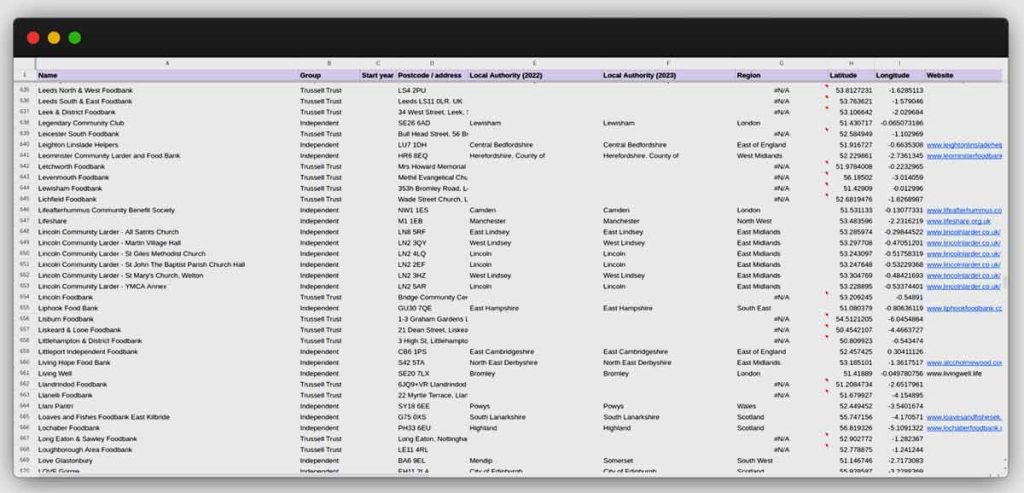Screen dimensions: 1024x493
Task: Select Leicester South Foodbank cell
Action: 167,134
